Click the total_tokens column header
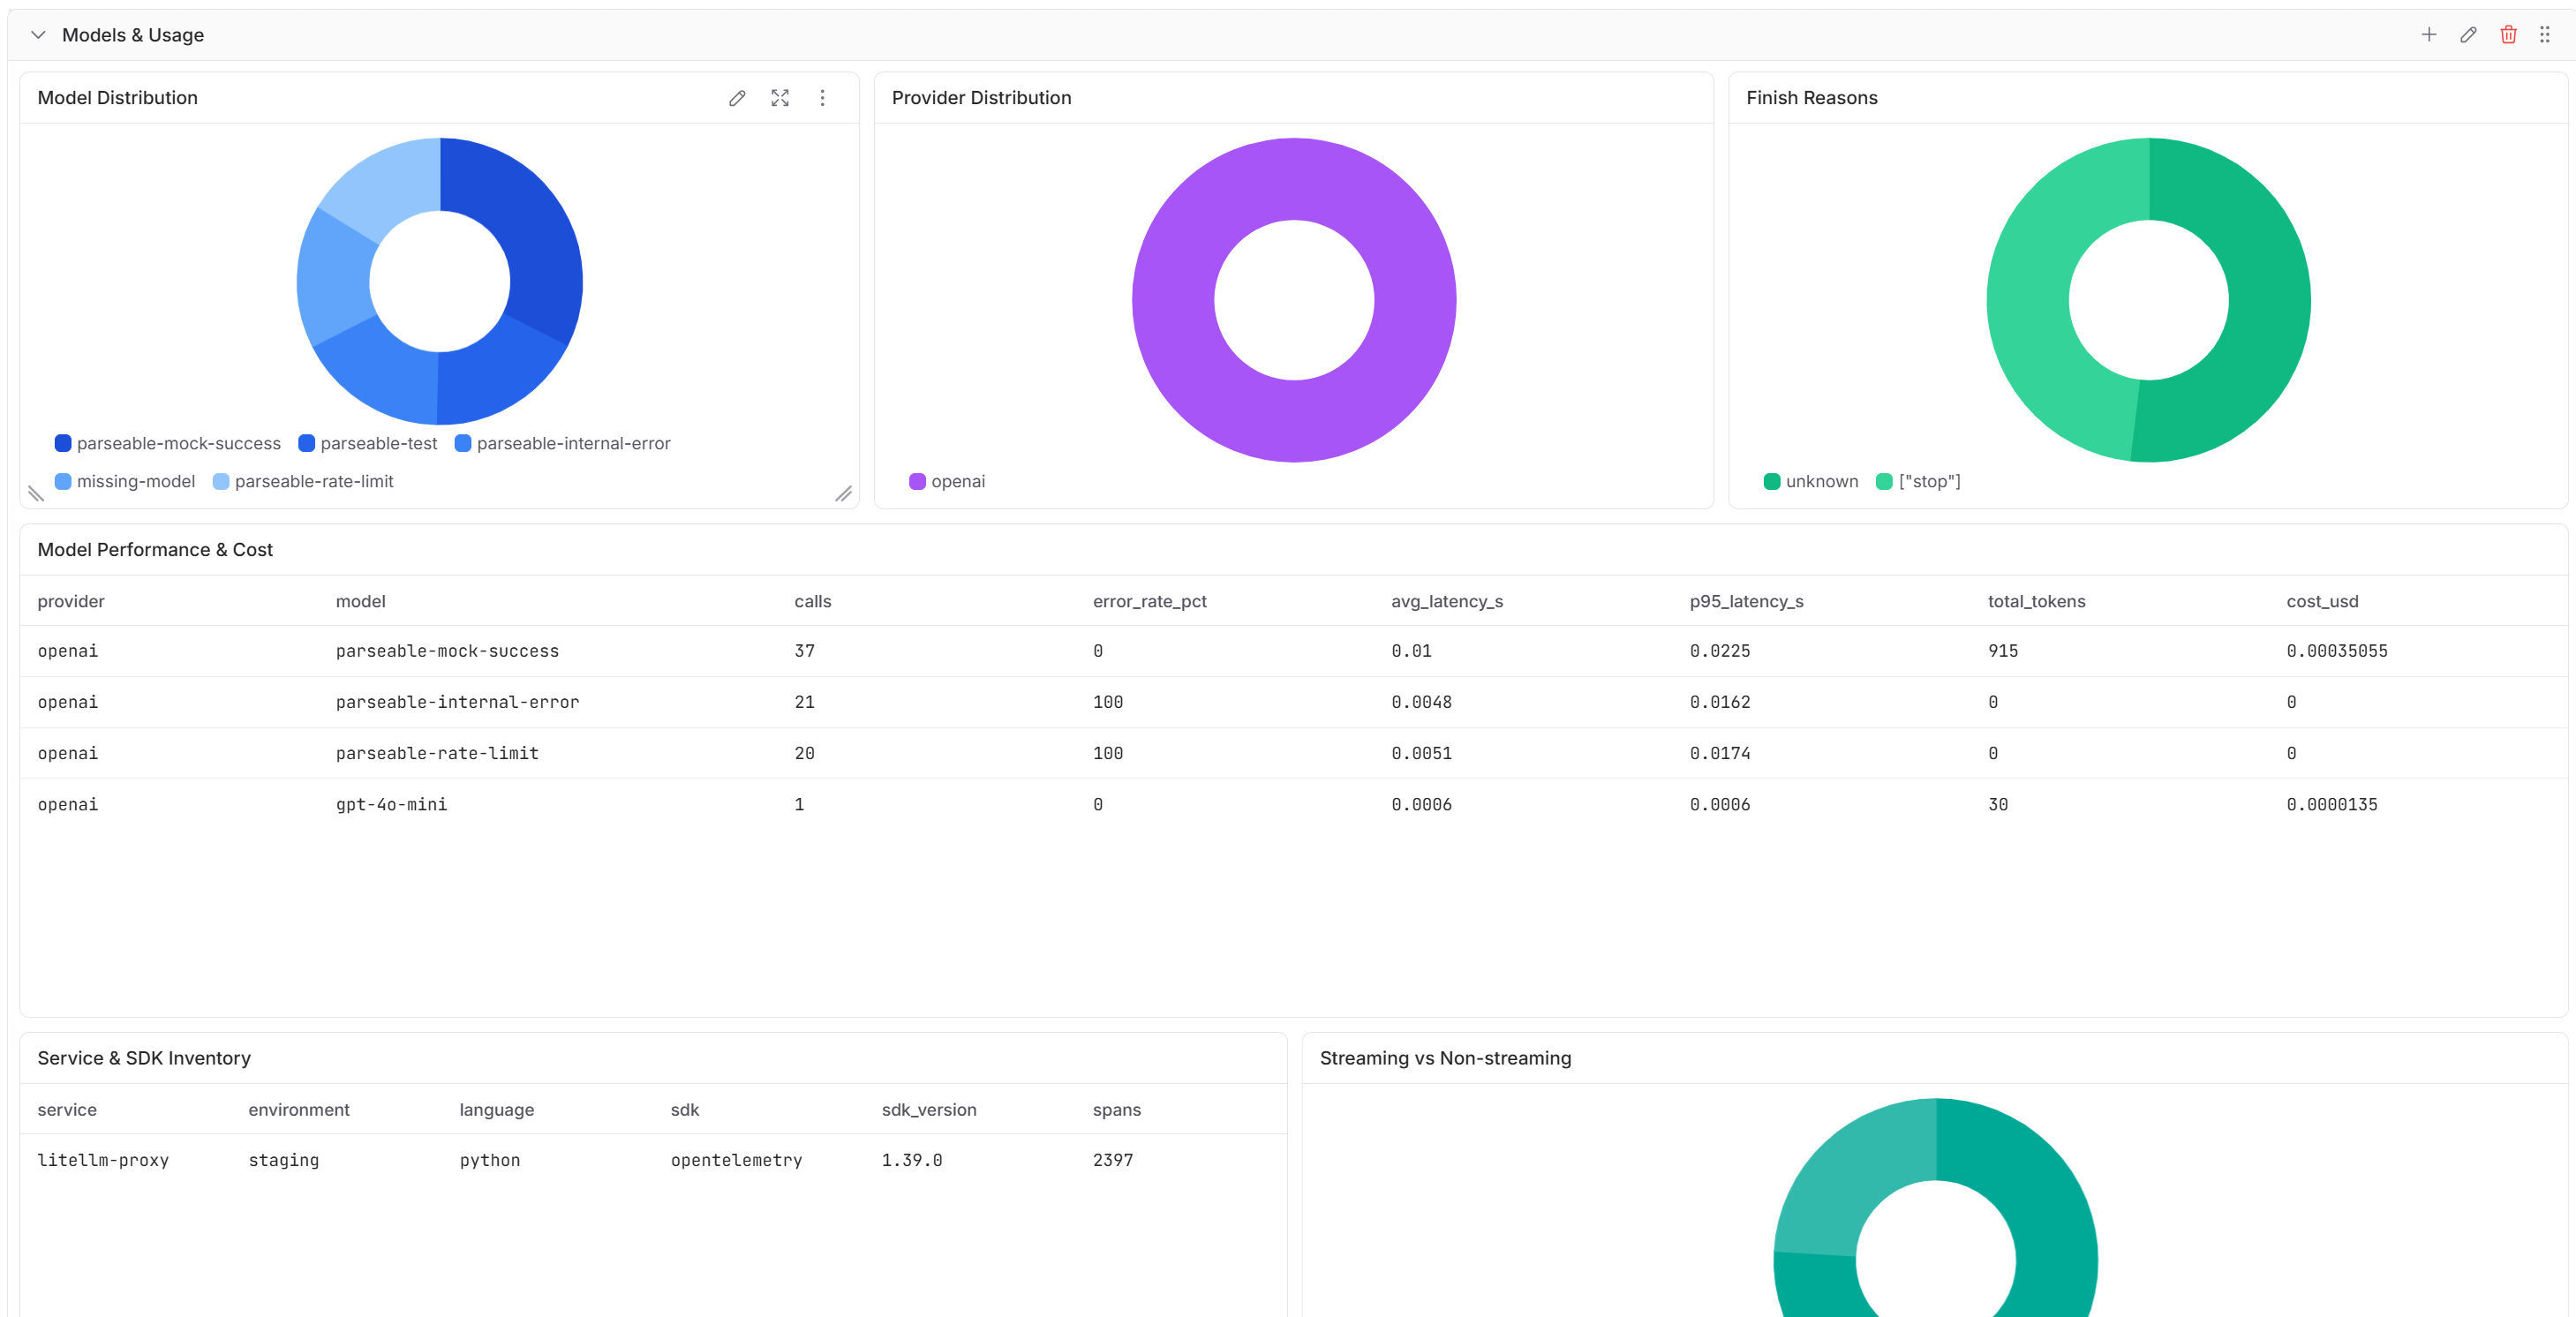This screenshot has height=1317, width=2576. tap(2037, 601)
